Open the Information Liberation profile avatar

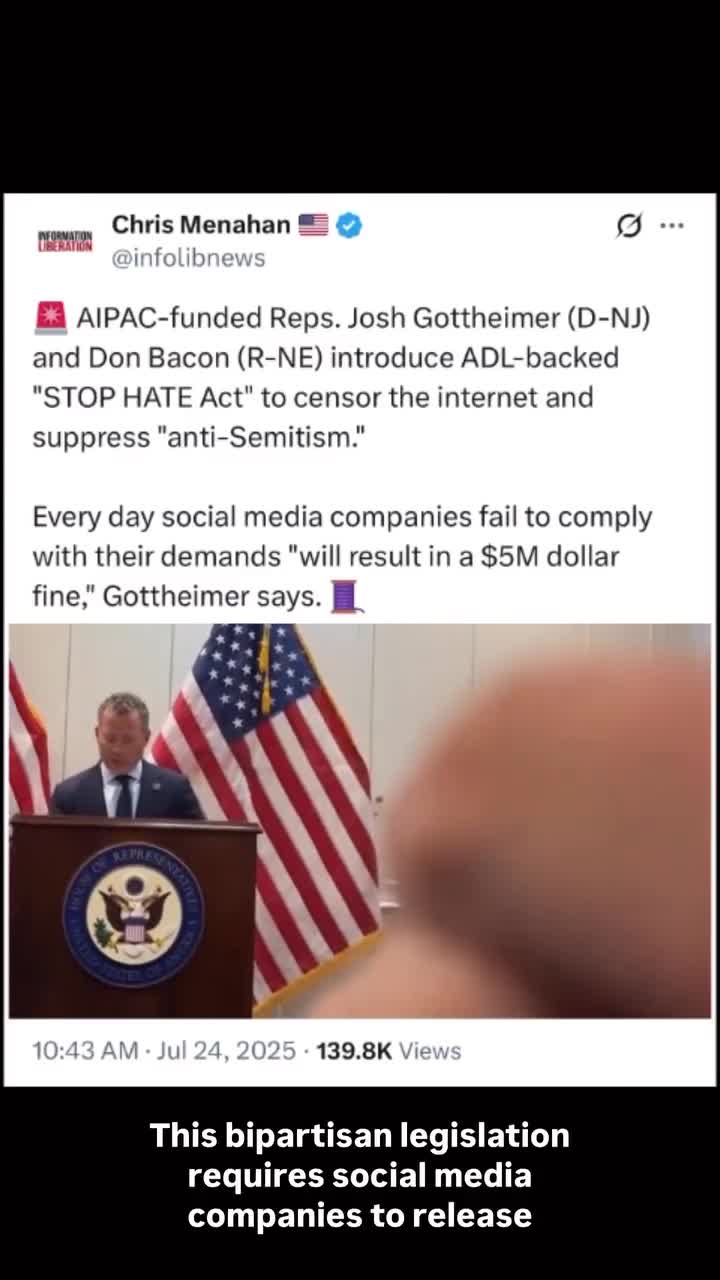tap(65, 241)
